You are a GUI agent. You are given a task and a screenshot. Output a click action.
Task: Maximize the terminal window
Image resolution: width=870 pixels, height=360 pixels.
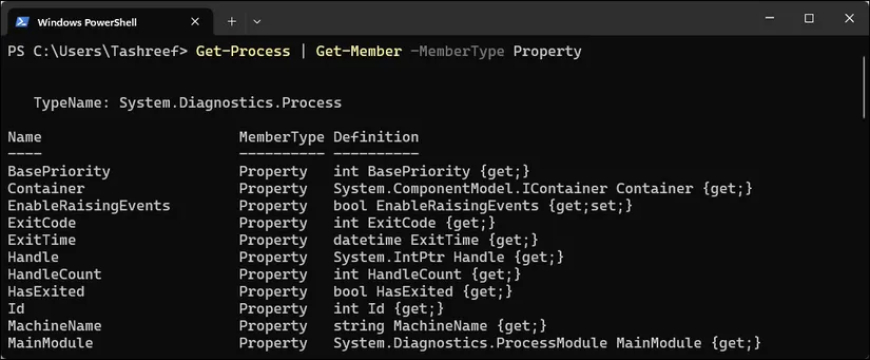(x=809, y=19)
